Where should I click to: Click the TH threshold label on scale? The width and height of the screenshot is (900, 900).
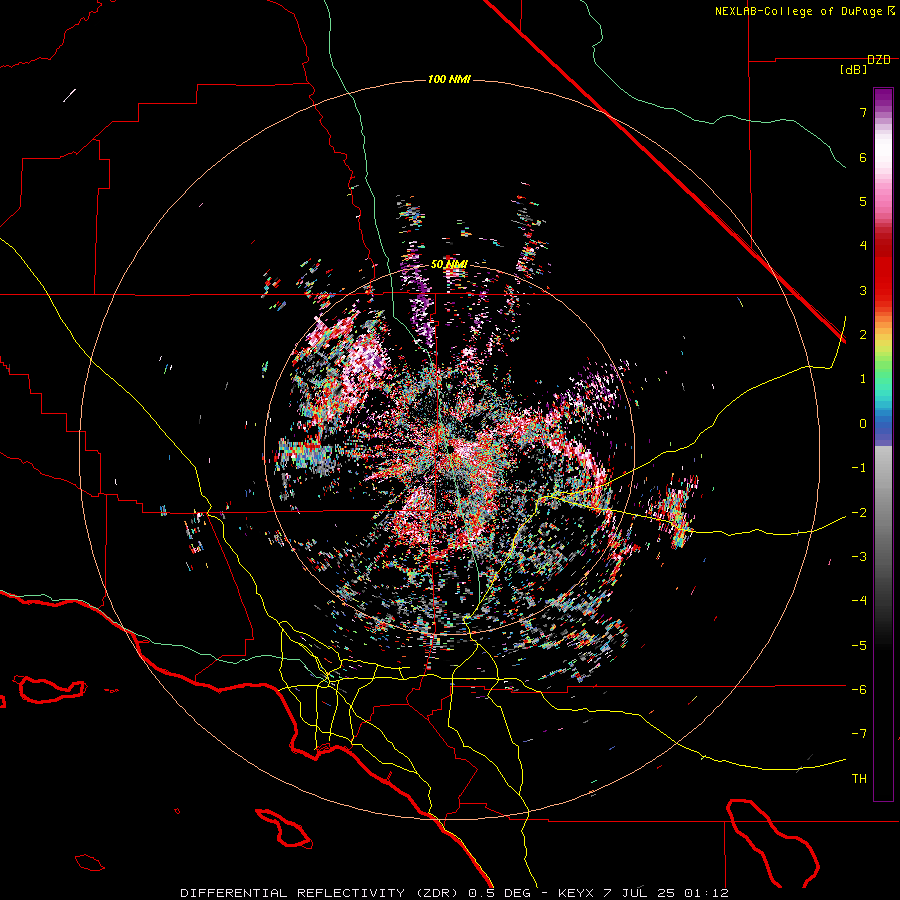pyautogui.click(x=859, y=778)
